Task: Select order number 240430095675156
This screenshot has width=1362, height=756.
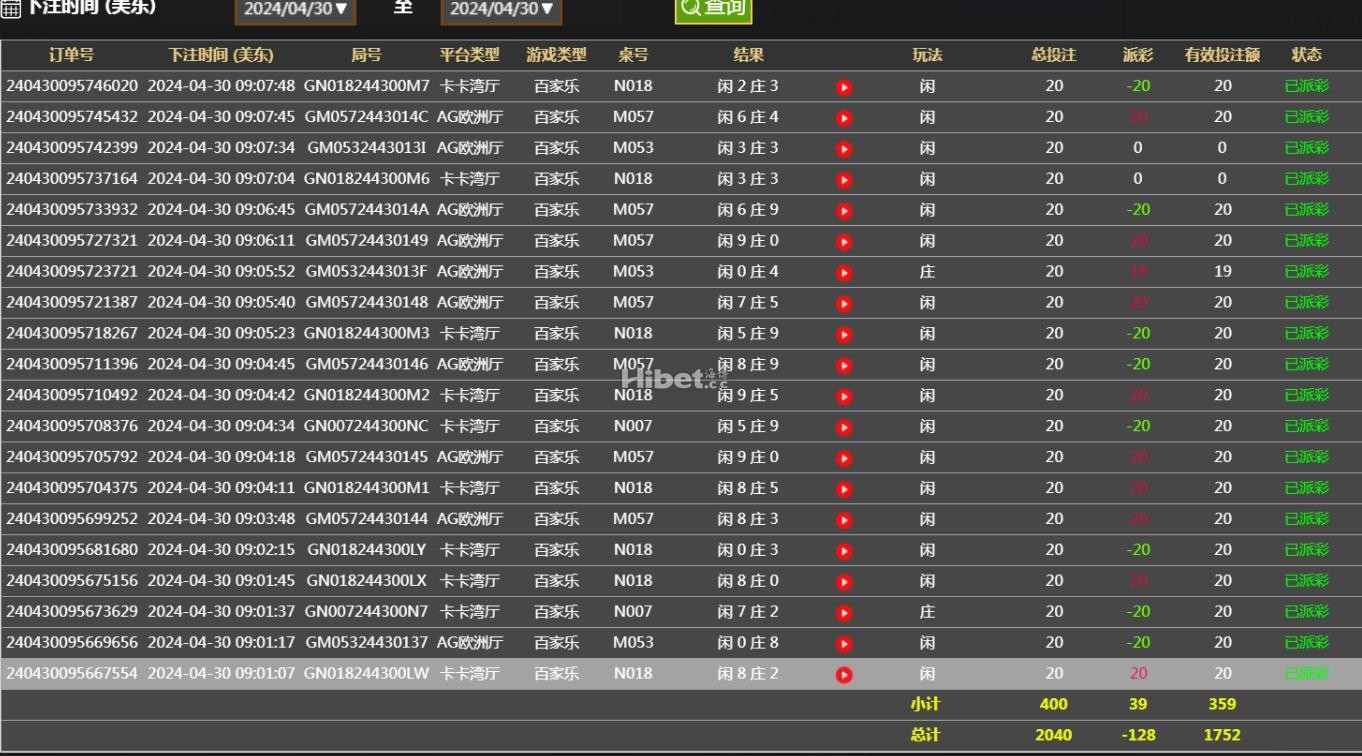Action: click(72, 581)
